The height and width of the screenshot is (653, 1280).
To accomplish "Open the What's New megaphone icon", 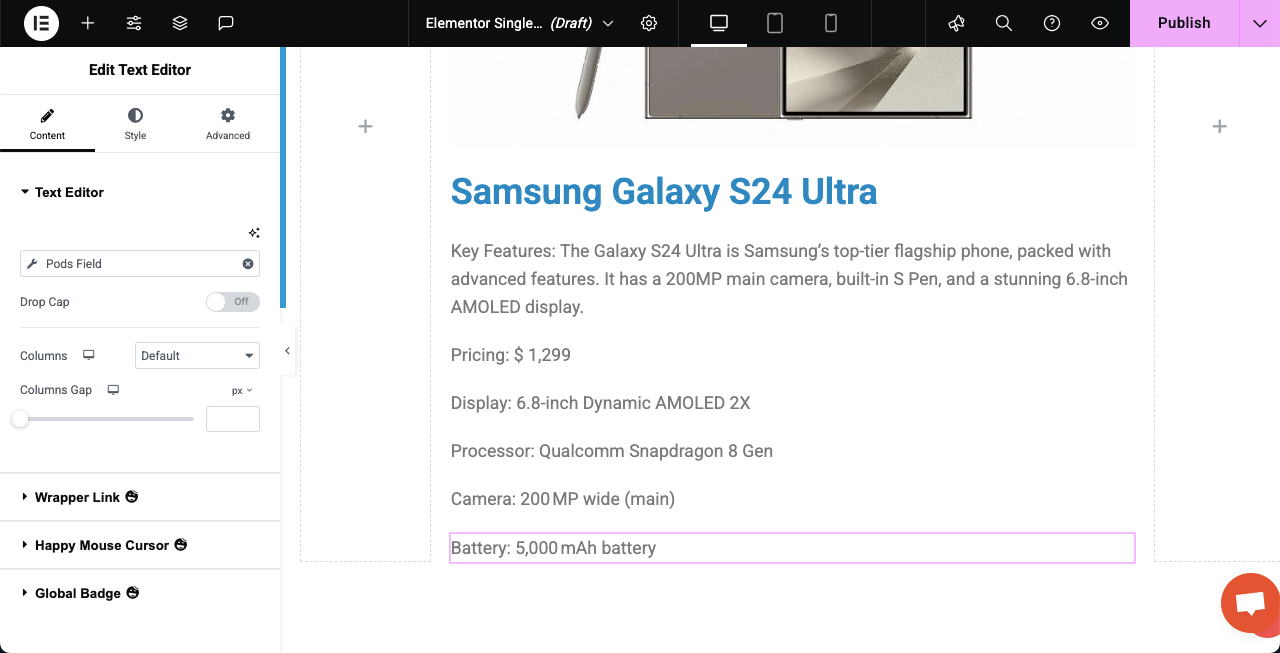I will click(956, 23).
